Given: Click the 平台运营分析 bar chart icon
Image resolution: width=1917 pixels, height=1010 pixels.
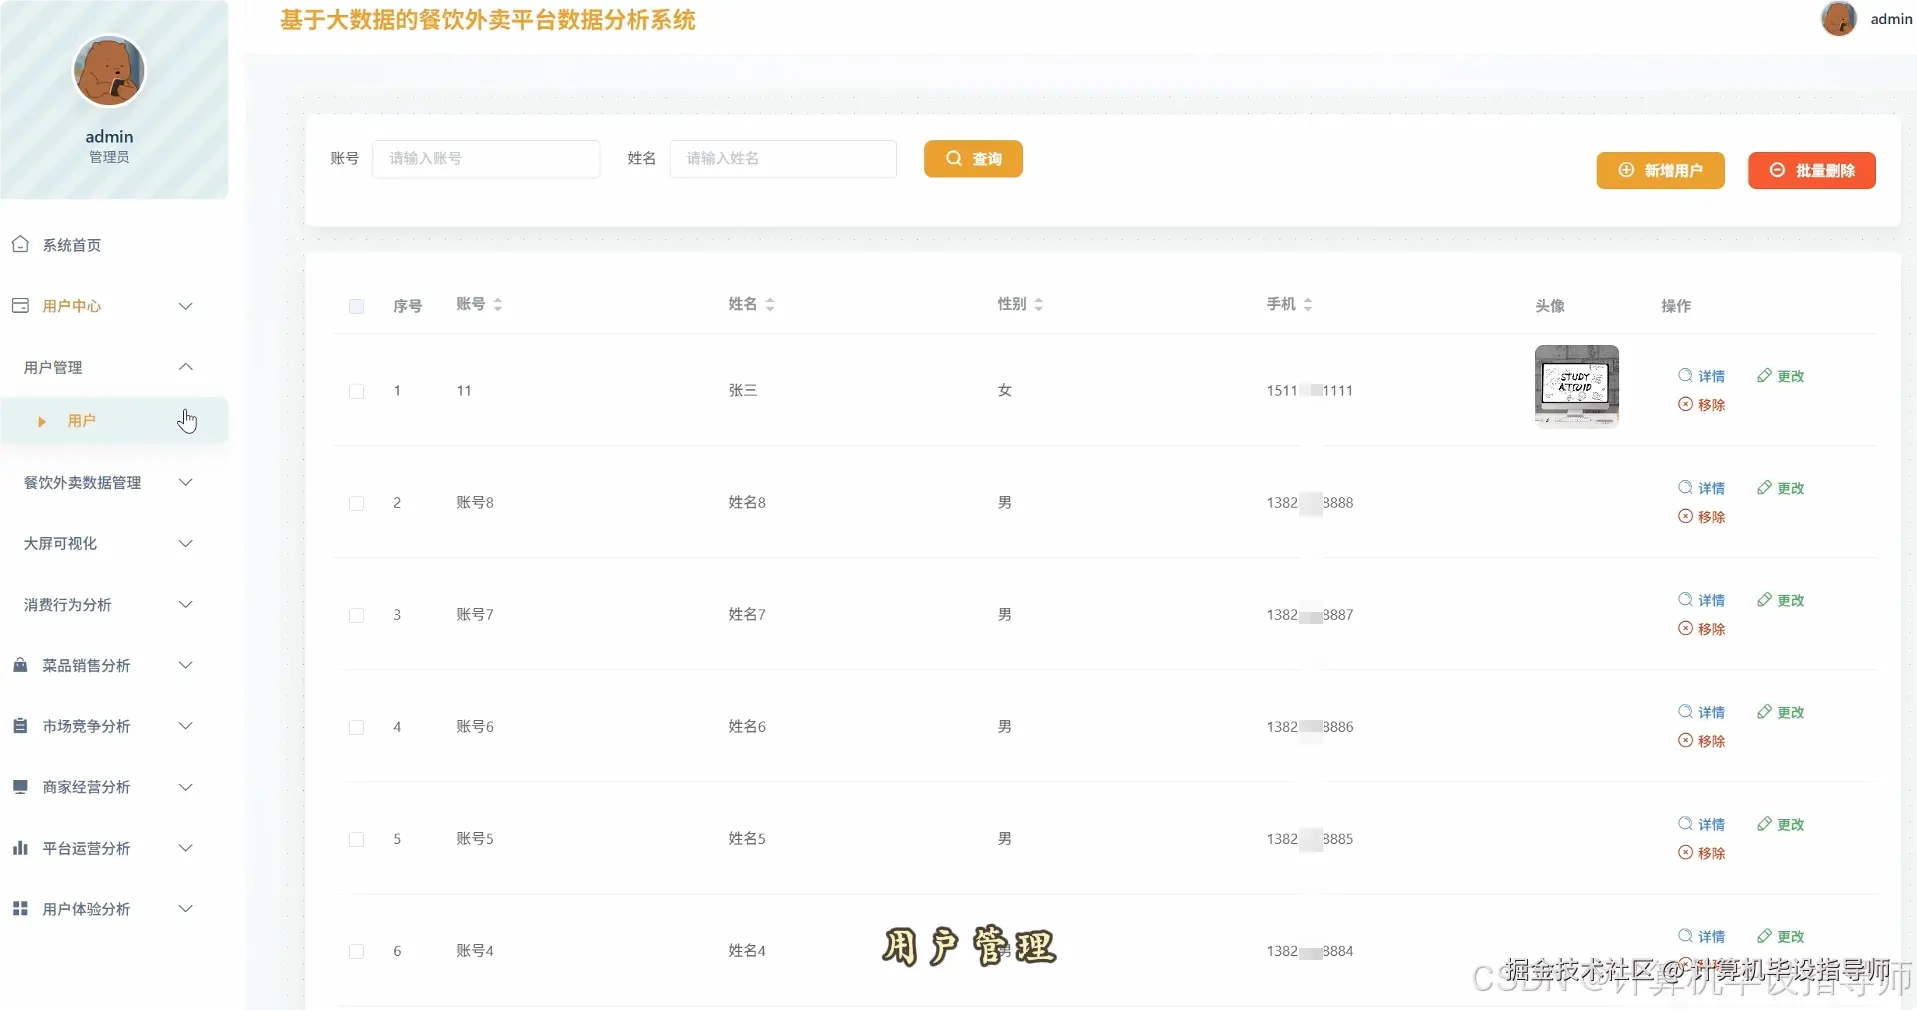Looking at the screenshot, I should (19, 848).
